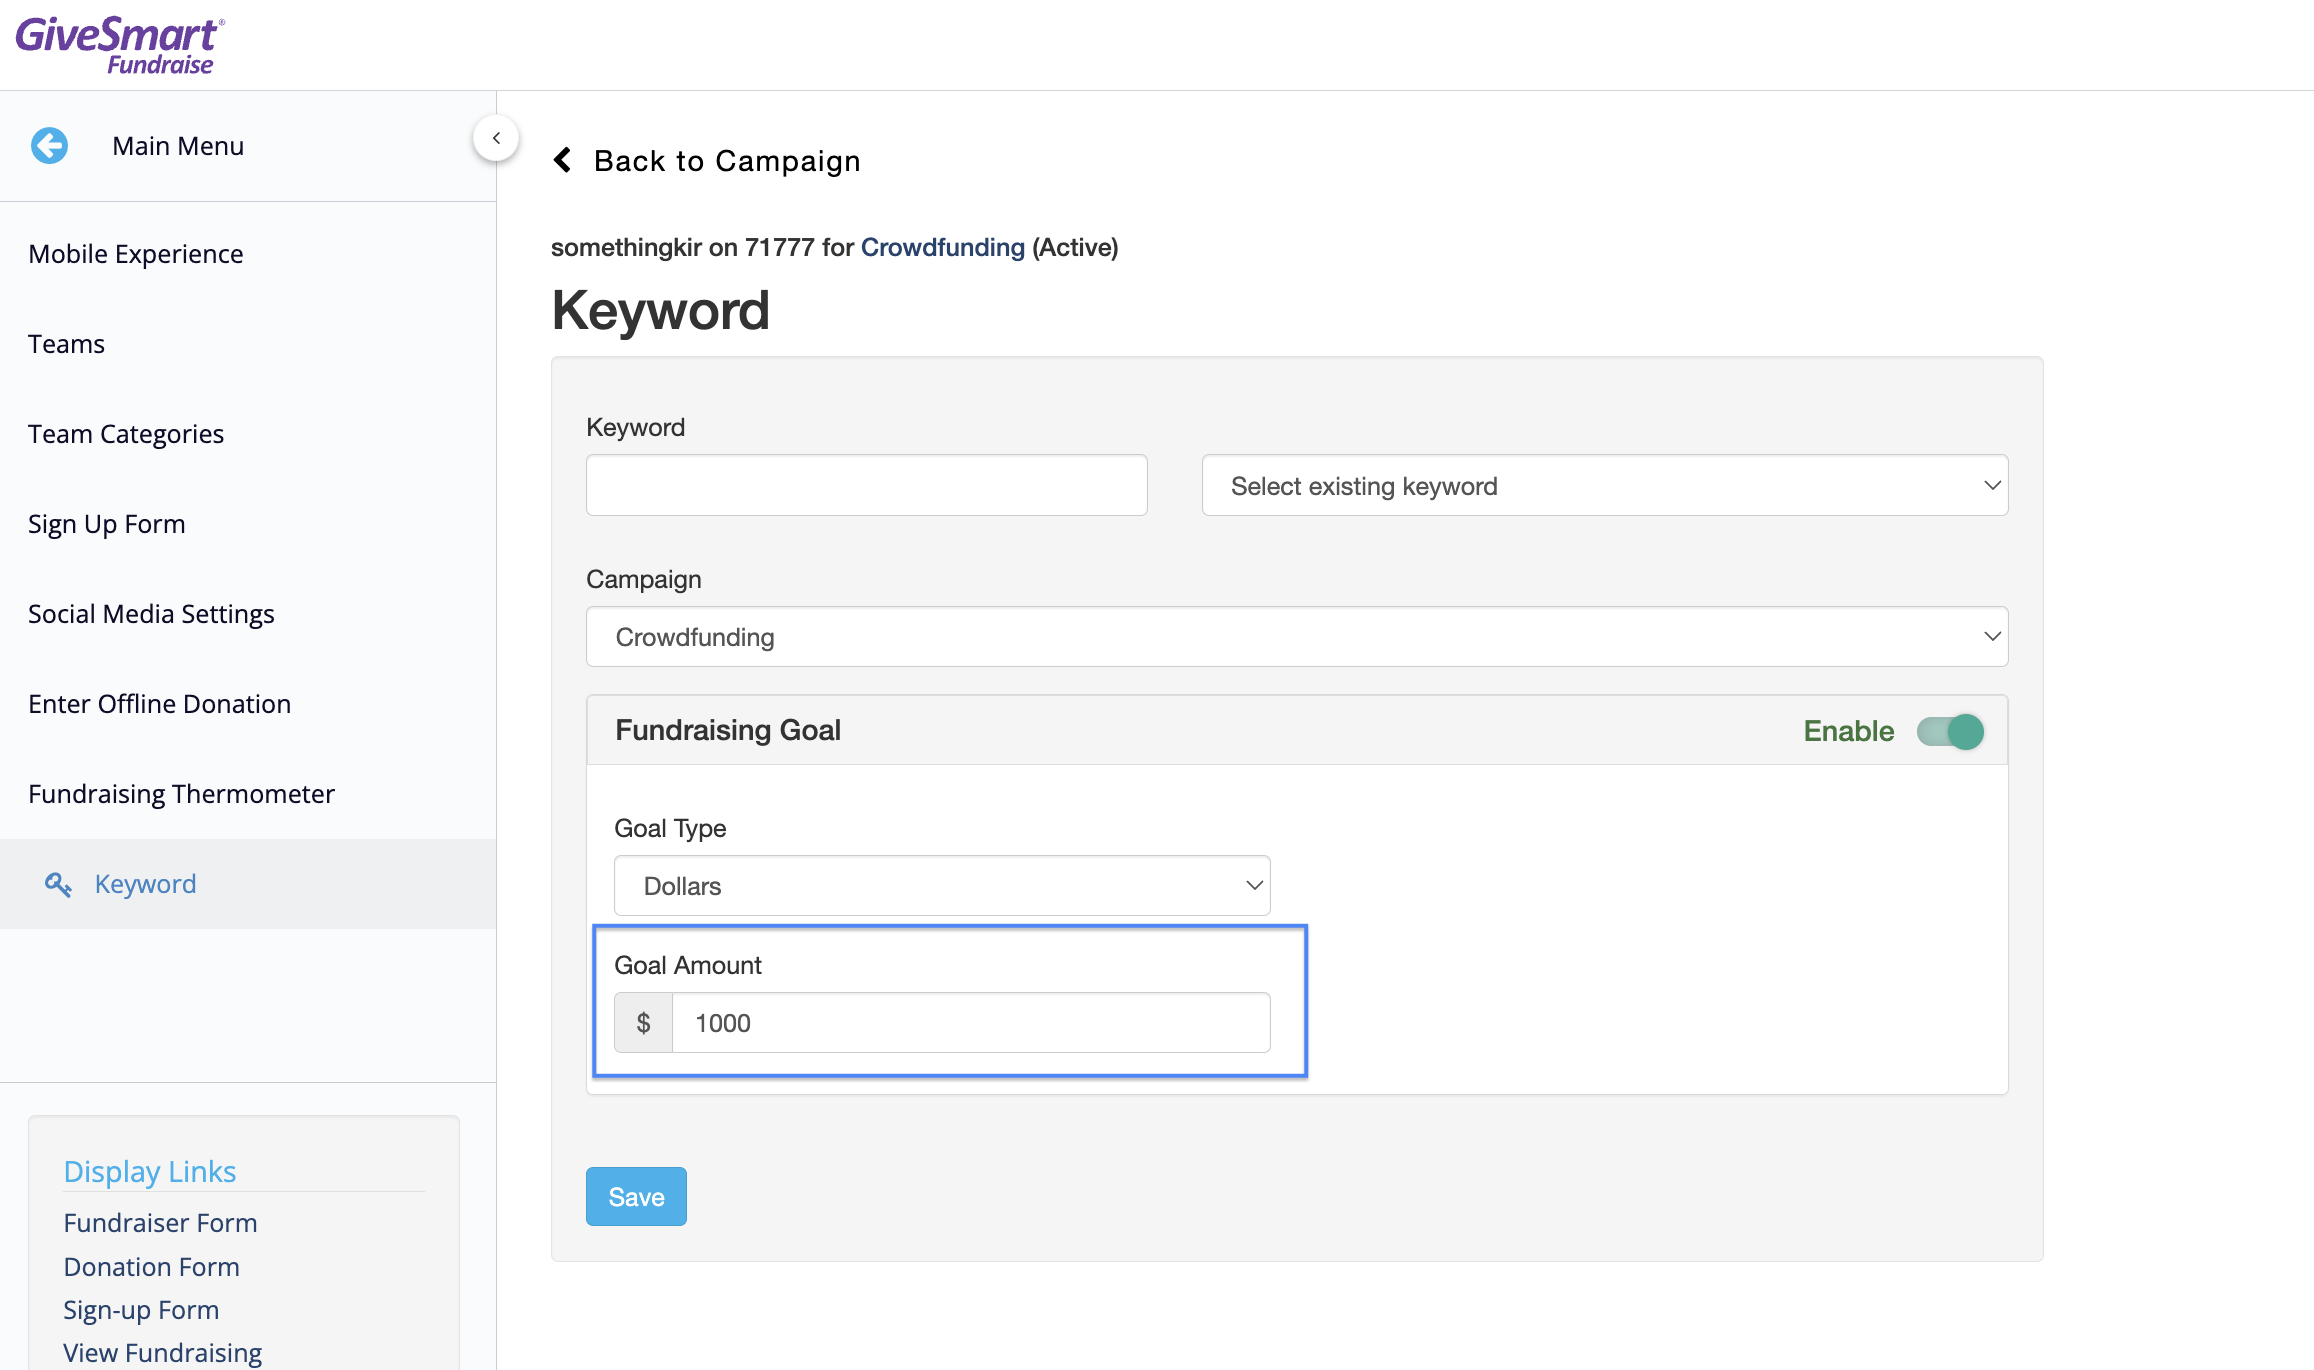
Task: Click the Save button
Action: [x=636, y=1195]
